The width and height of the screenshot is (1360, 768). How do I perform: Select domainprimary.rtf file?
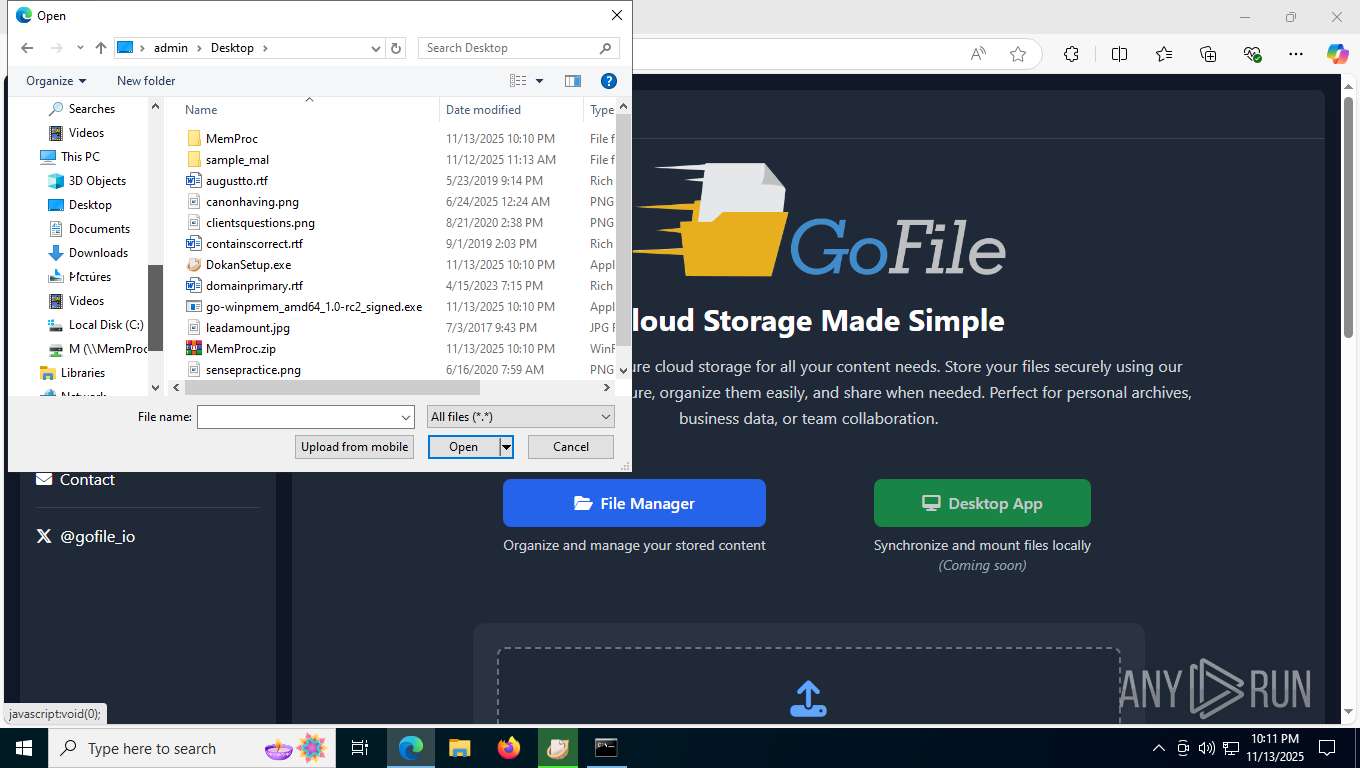coord(254,286)
